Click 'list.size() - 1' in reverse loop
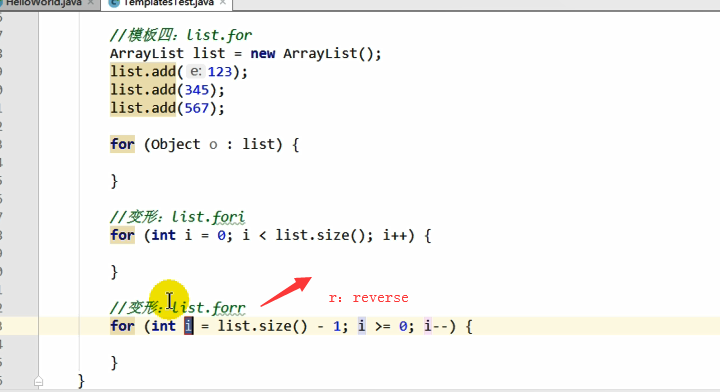Screen dimensions: 720x392 279,326
